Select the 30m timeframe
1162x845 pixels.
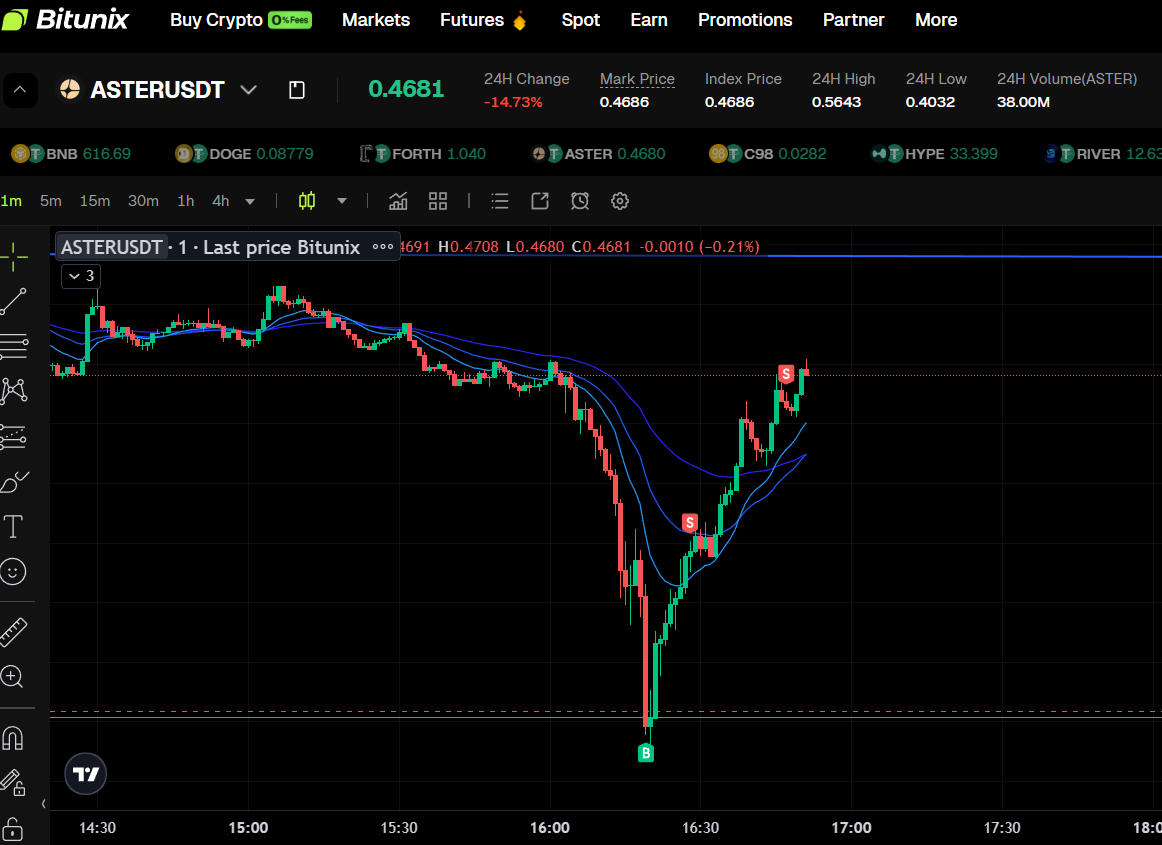click(143, 201)
